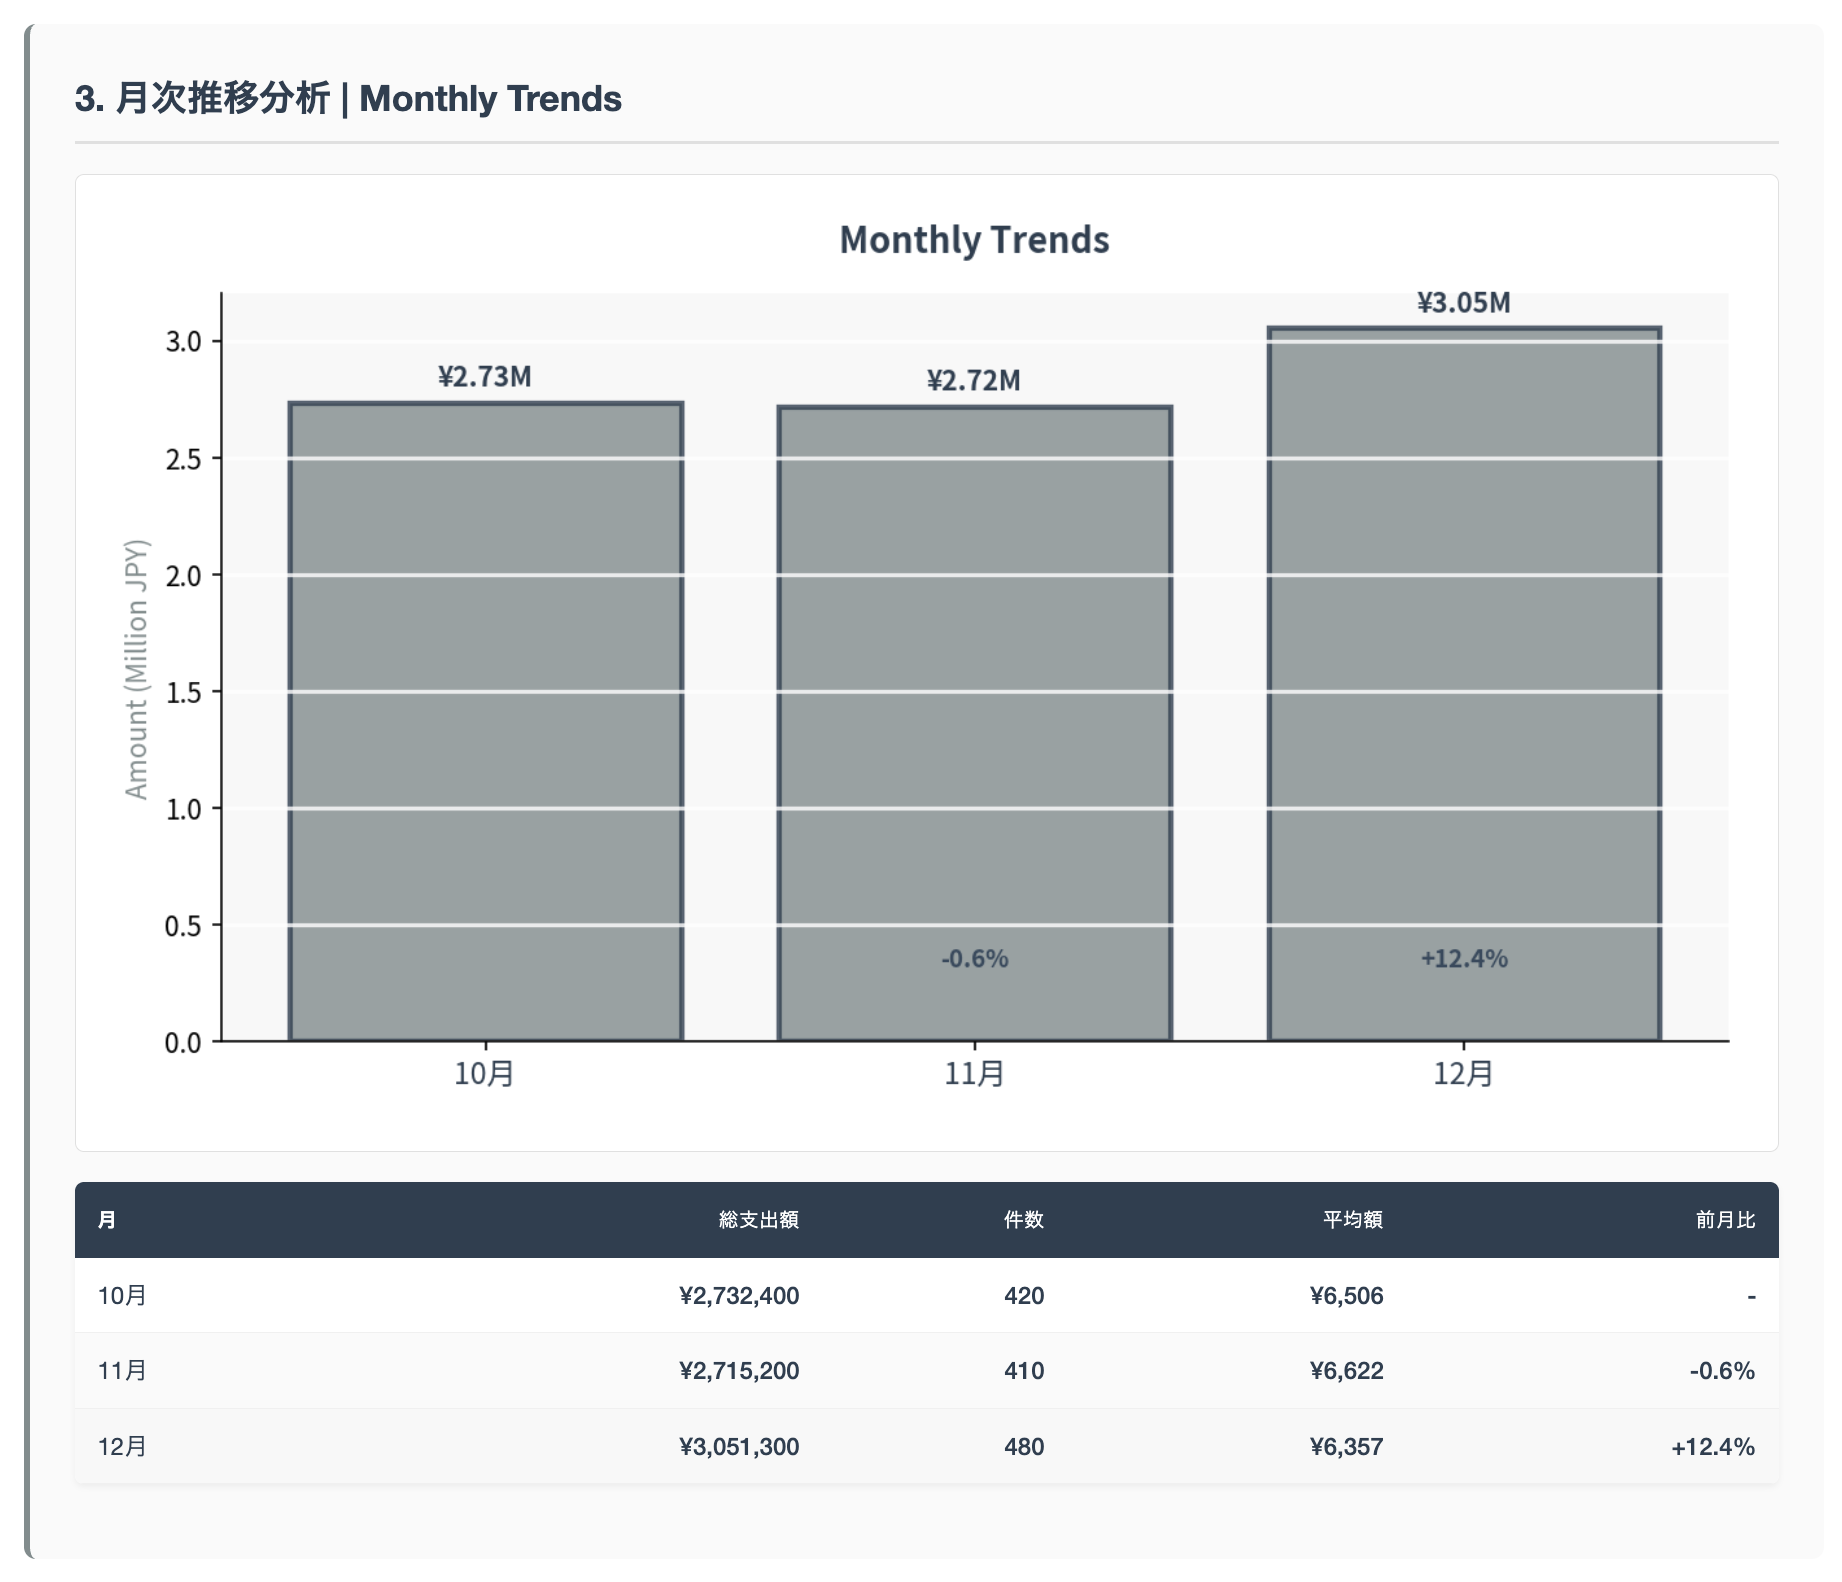Click the 総支出額 column header

(x=758, y=1220)
